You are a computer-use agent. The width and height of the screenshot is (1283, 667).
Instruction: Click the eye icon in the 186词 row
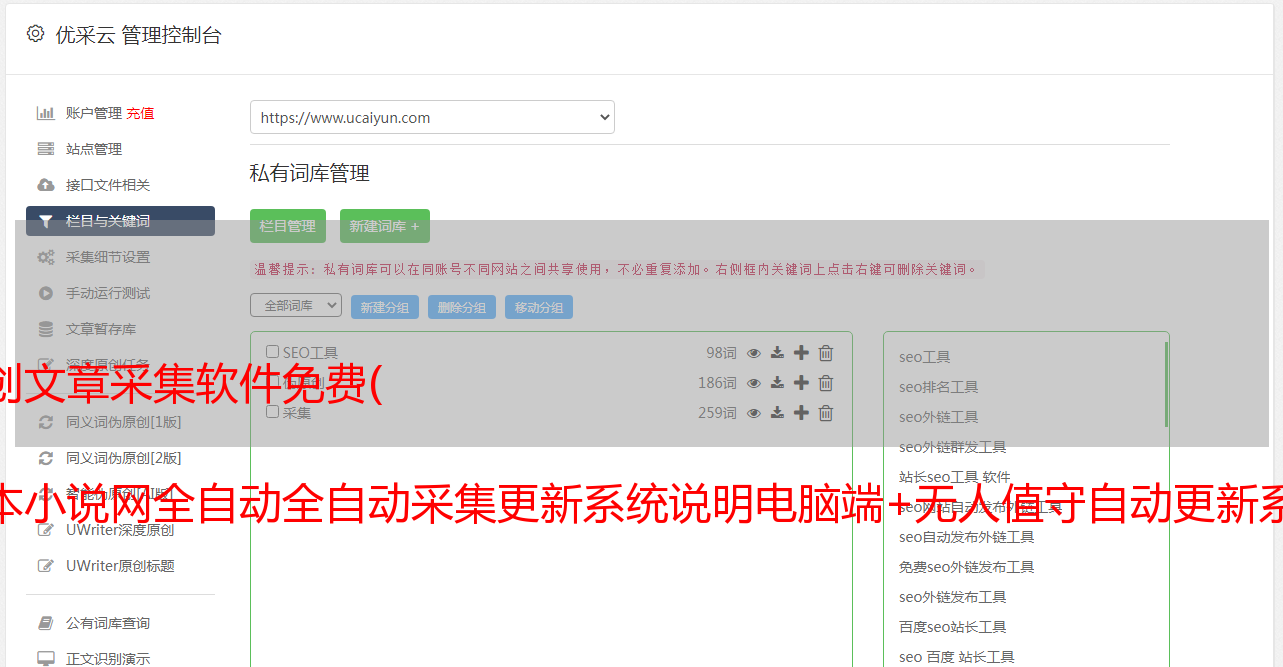coord(754,383)
